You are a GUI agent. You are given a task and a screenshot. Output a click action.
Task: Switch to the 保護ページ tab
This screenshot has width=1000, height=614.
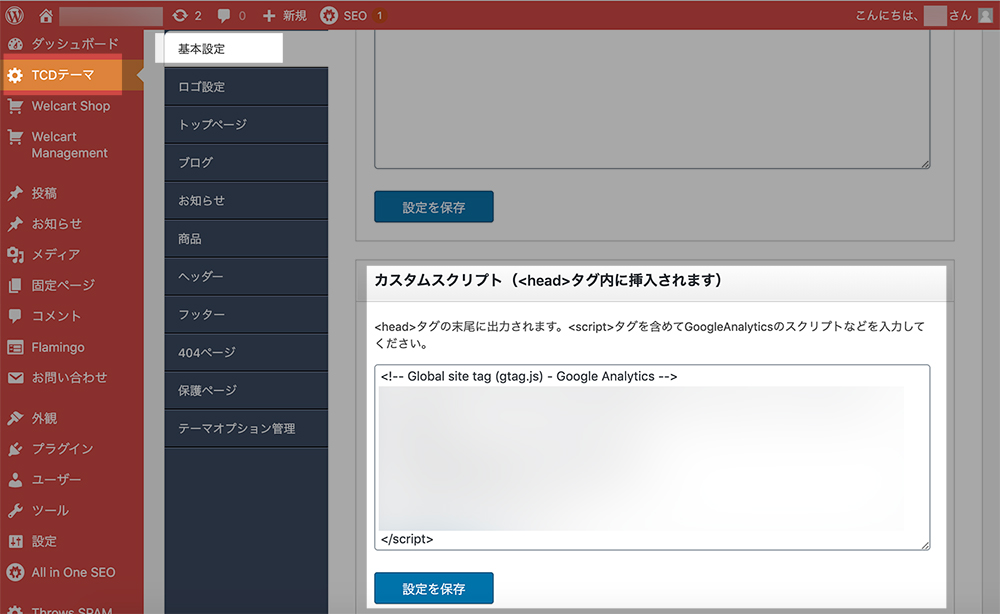246,390
